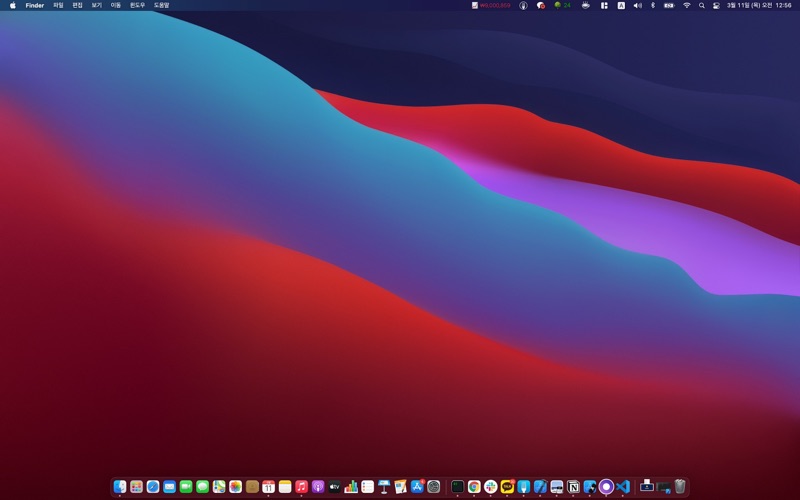Open the Finder application menu
Viewport: 800px width, 500px height.
pos(35,5)
